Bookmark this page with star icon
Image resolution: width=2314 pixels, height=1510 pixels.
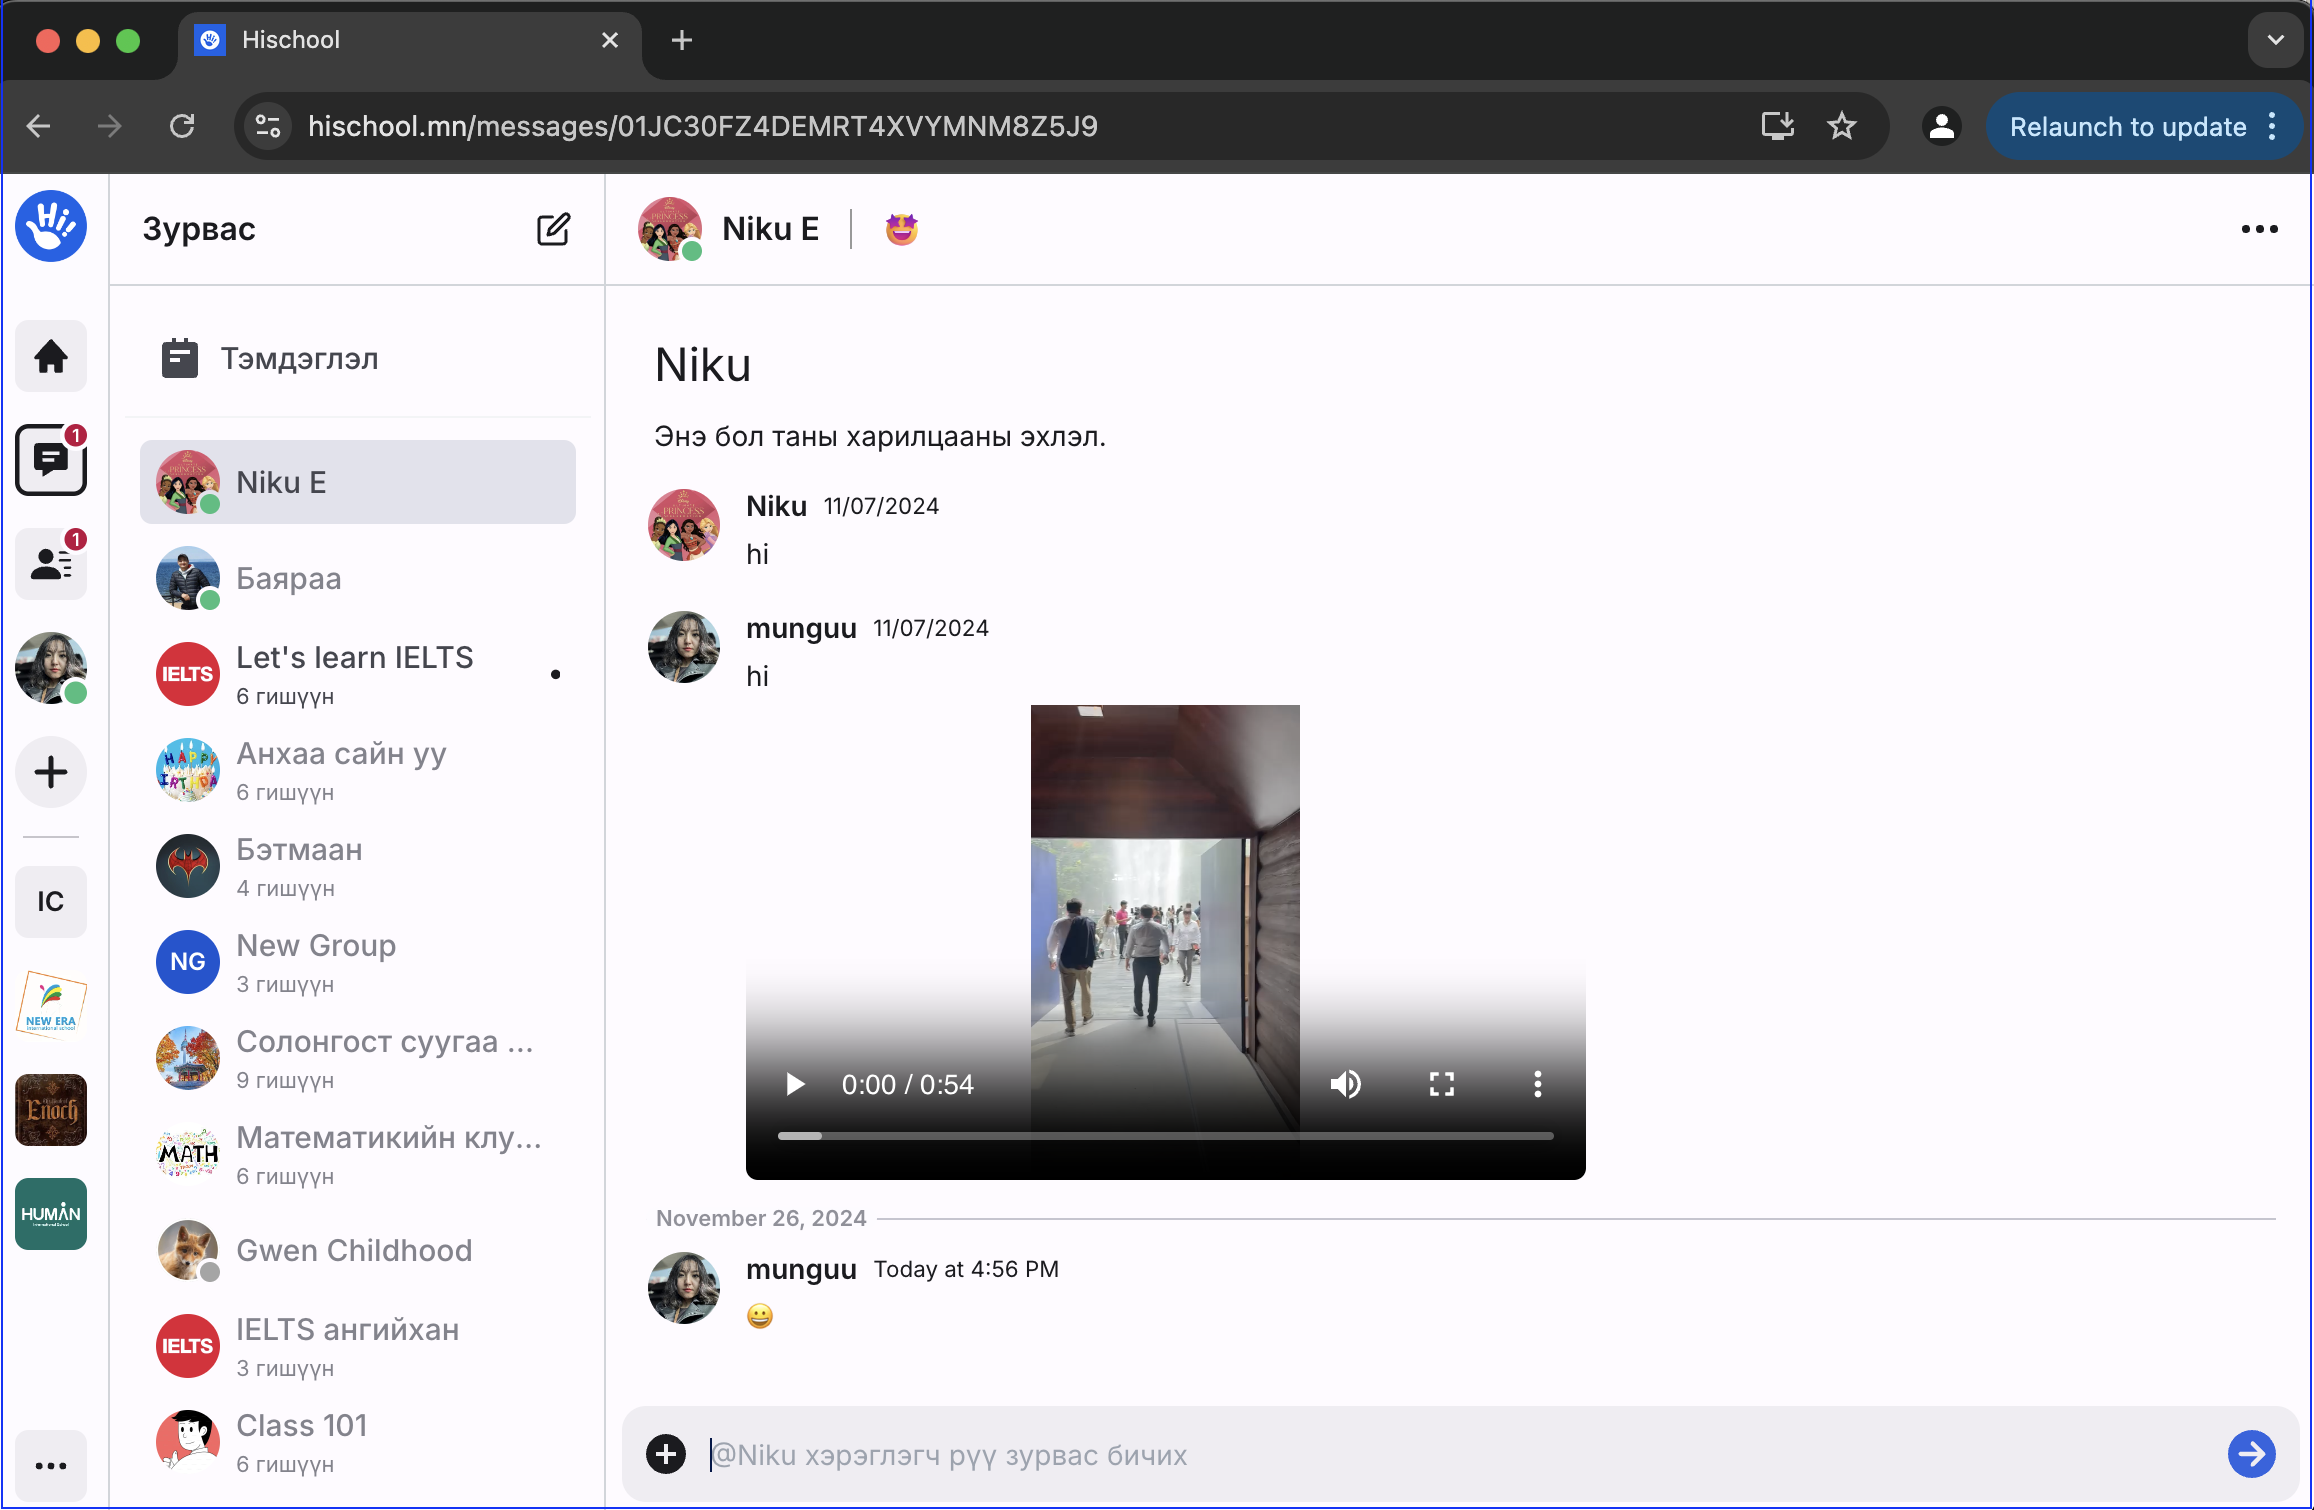pos(1841,126)
